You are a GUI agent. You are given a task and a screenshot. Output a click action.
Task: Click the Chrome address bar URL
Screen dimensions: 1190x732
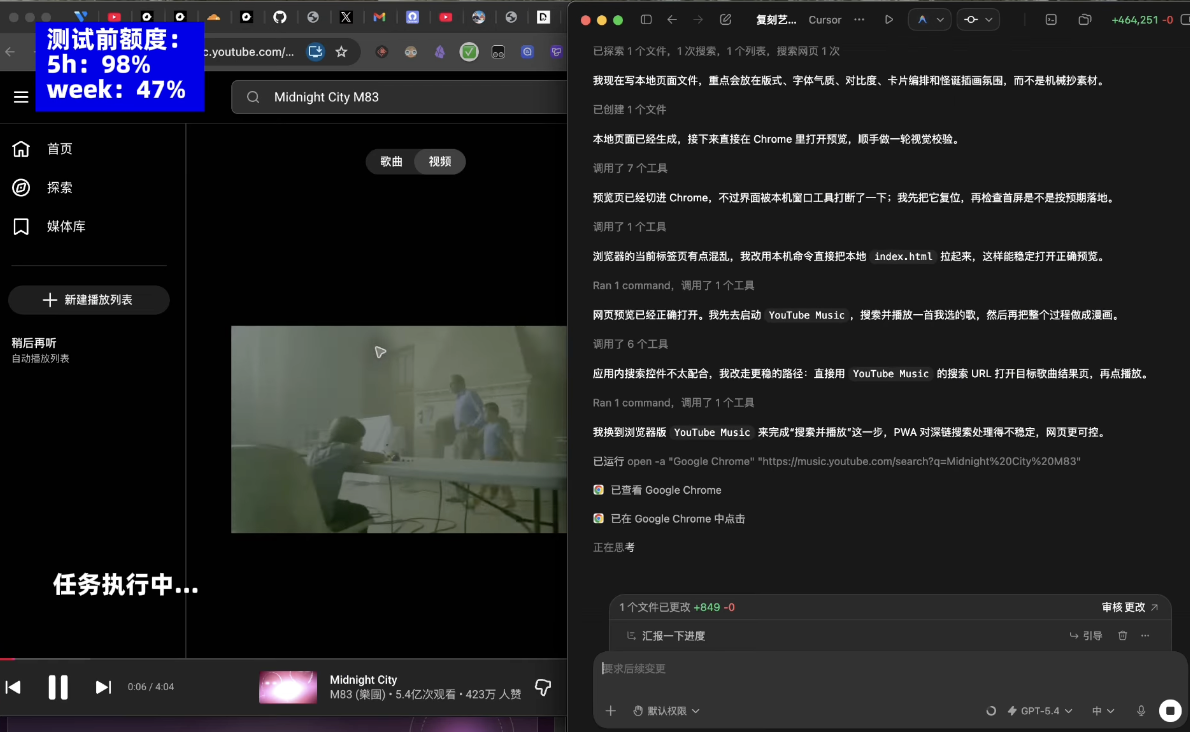[248, 52]
